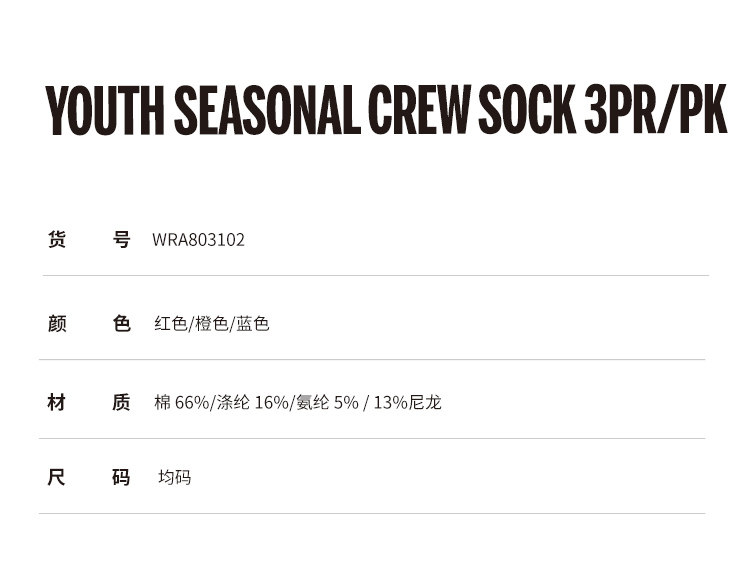Viewport: 750px width, 583px height.
Task: Click the word CREW in the heading
Action: click(x=419, y=112)
